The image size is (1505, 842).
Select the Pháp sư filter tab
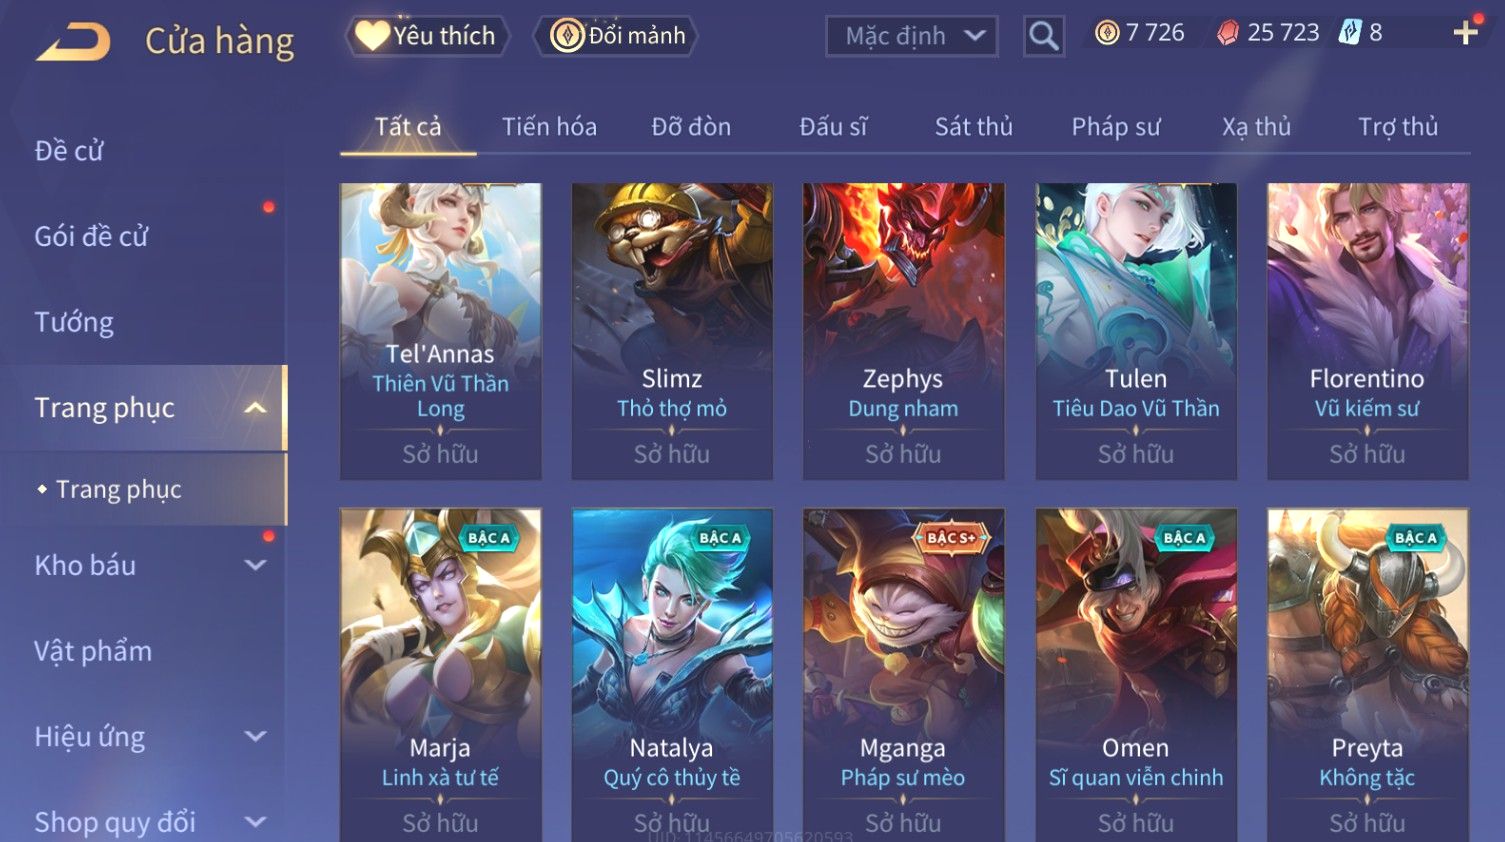(1116, 127)
